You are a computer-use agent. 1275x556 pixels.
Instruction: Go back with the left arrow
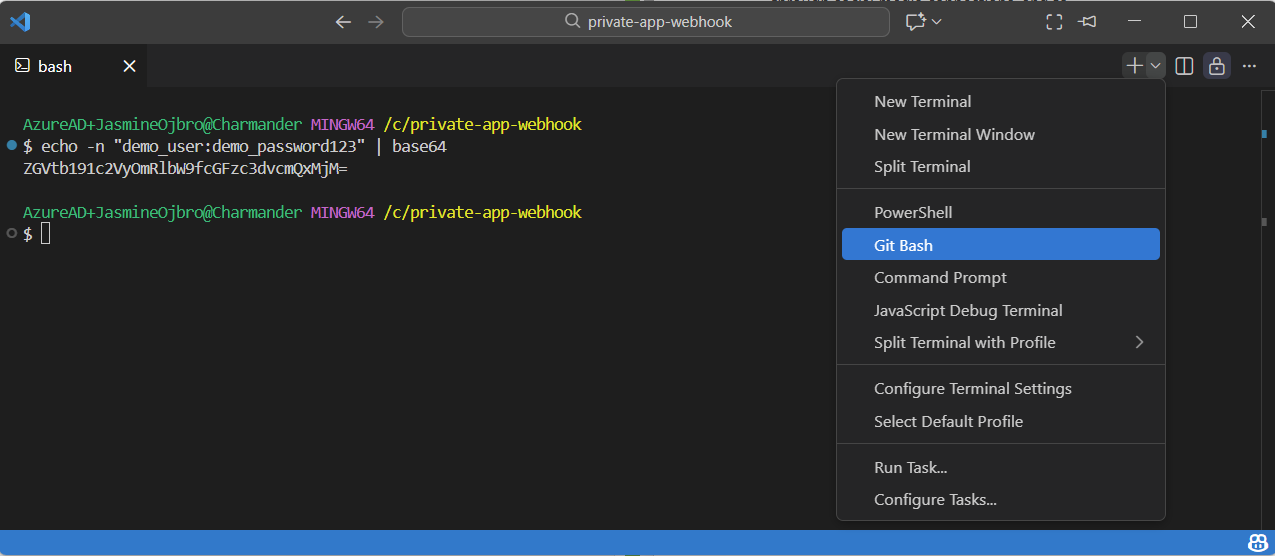point(343,21)
